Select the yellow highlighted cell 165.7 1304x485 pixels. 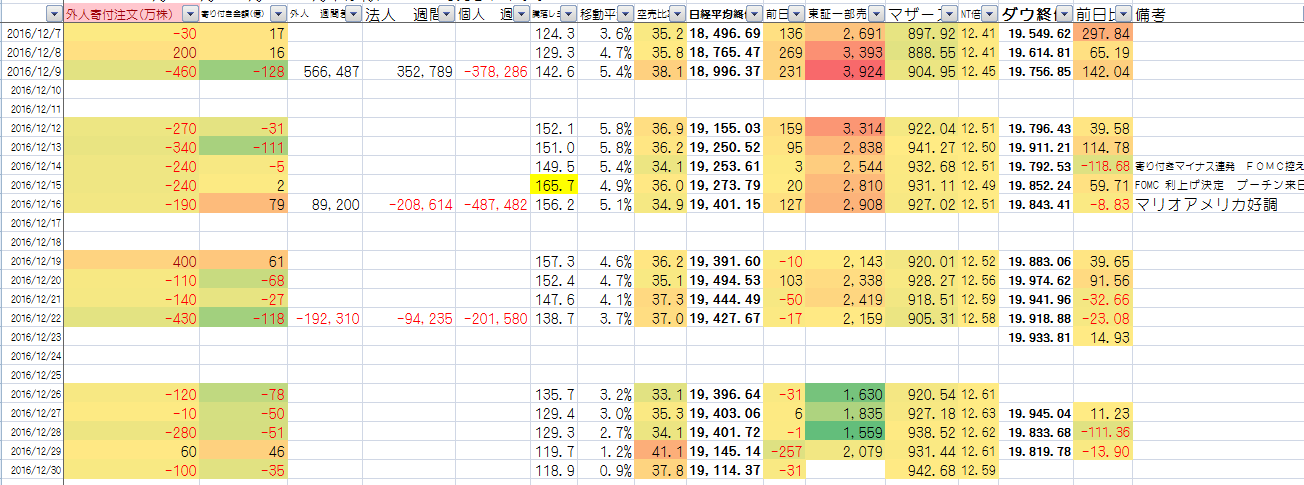point(554,187)
